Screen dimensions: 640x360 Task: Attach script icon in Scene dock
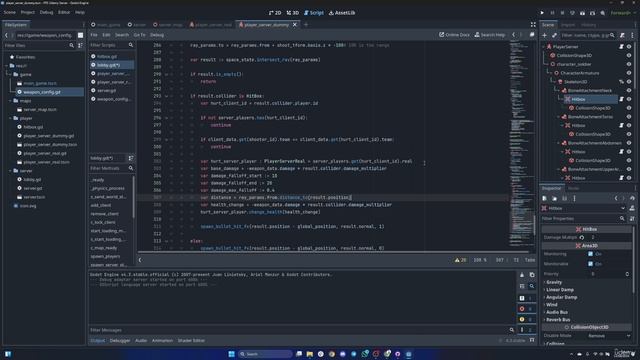click(x=622, y=36)
